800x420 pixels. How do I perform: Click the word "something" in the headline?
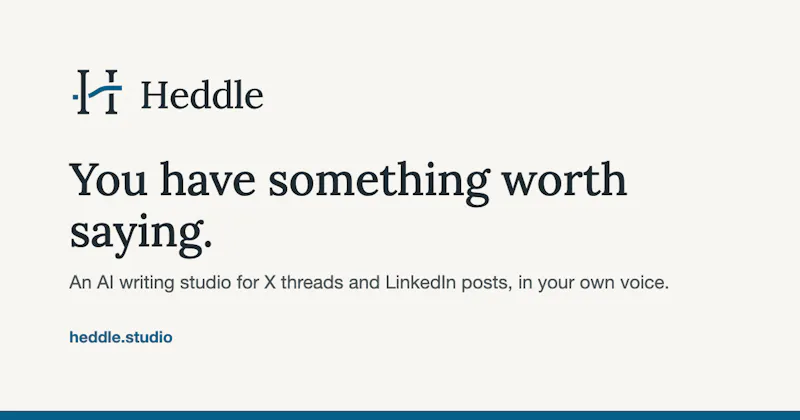(379, 183)
